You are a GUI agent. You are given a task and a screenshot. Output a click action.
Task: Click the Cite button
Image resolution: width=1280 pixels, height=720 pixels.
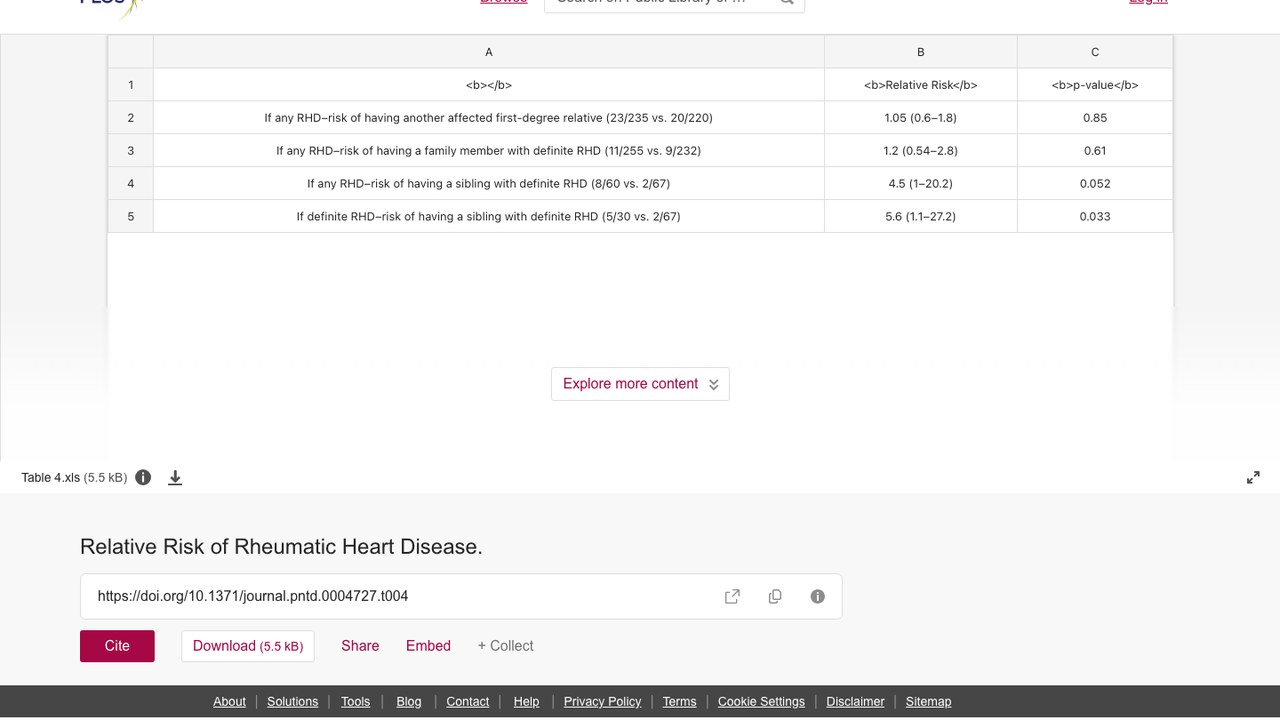point(117,646)
